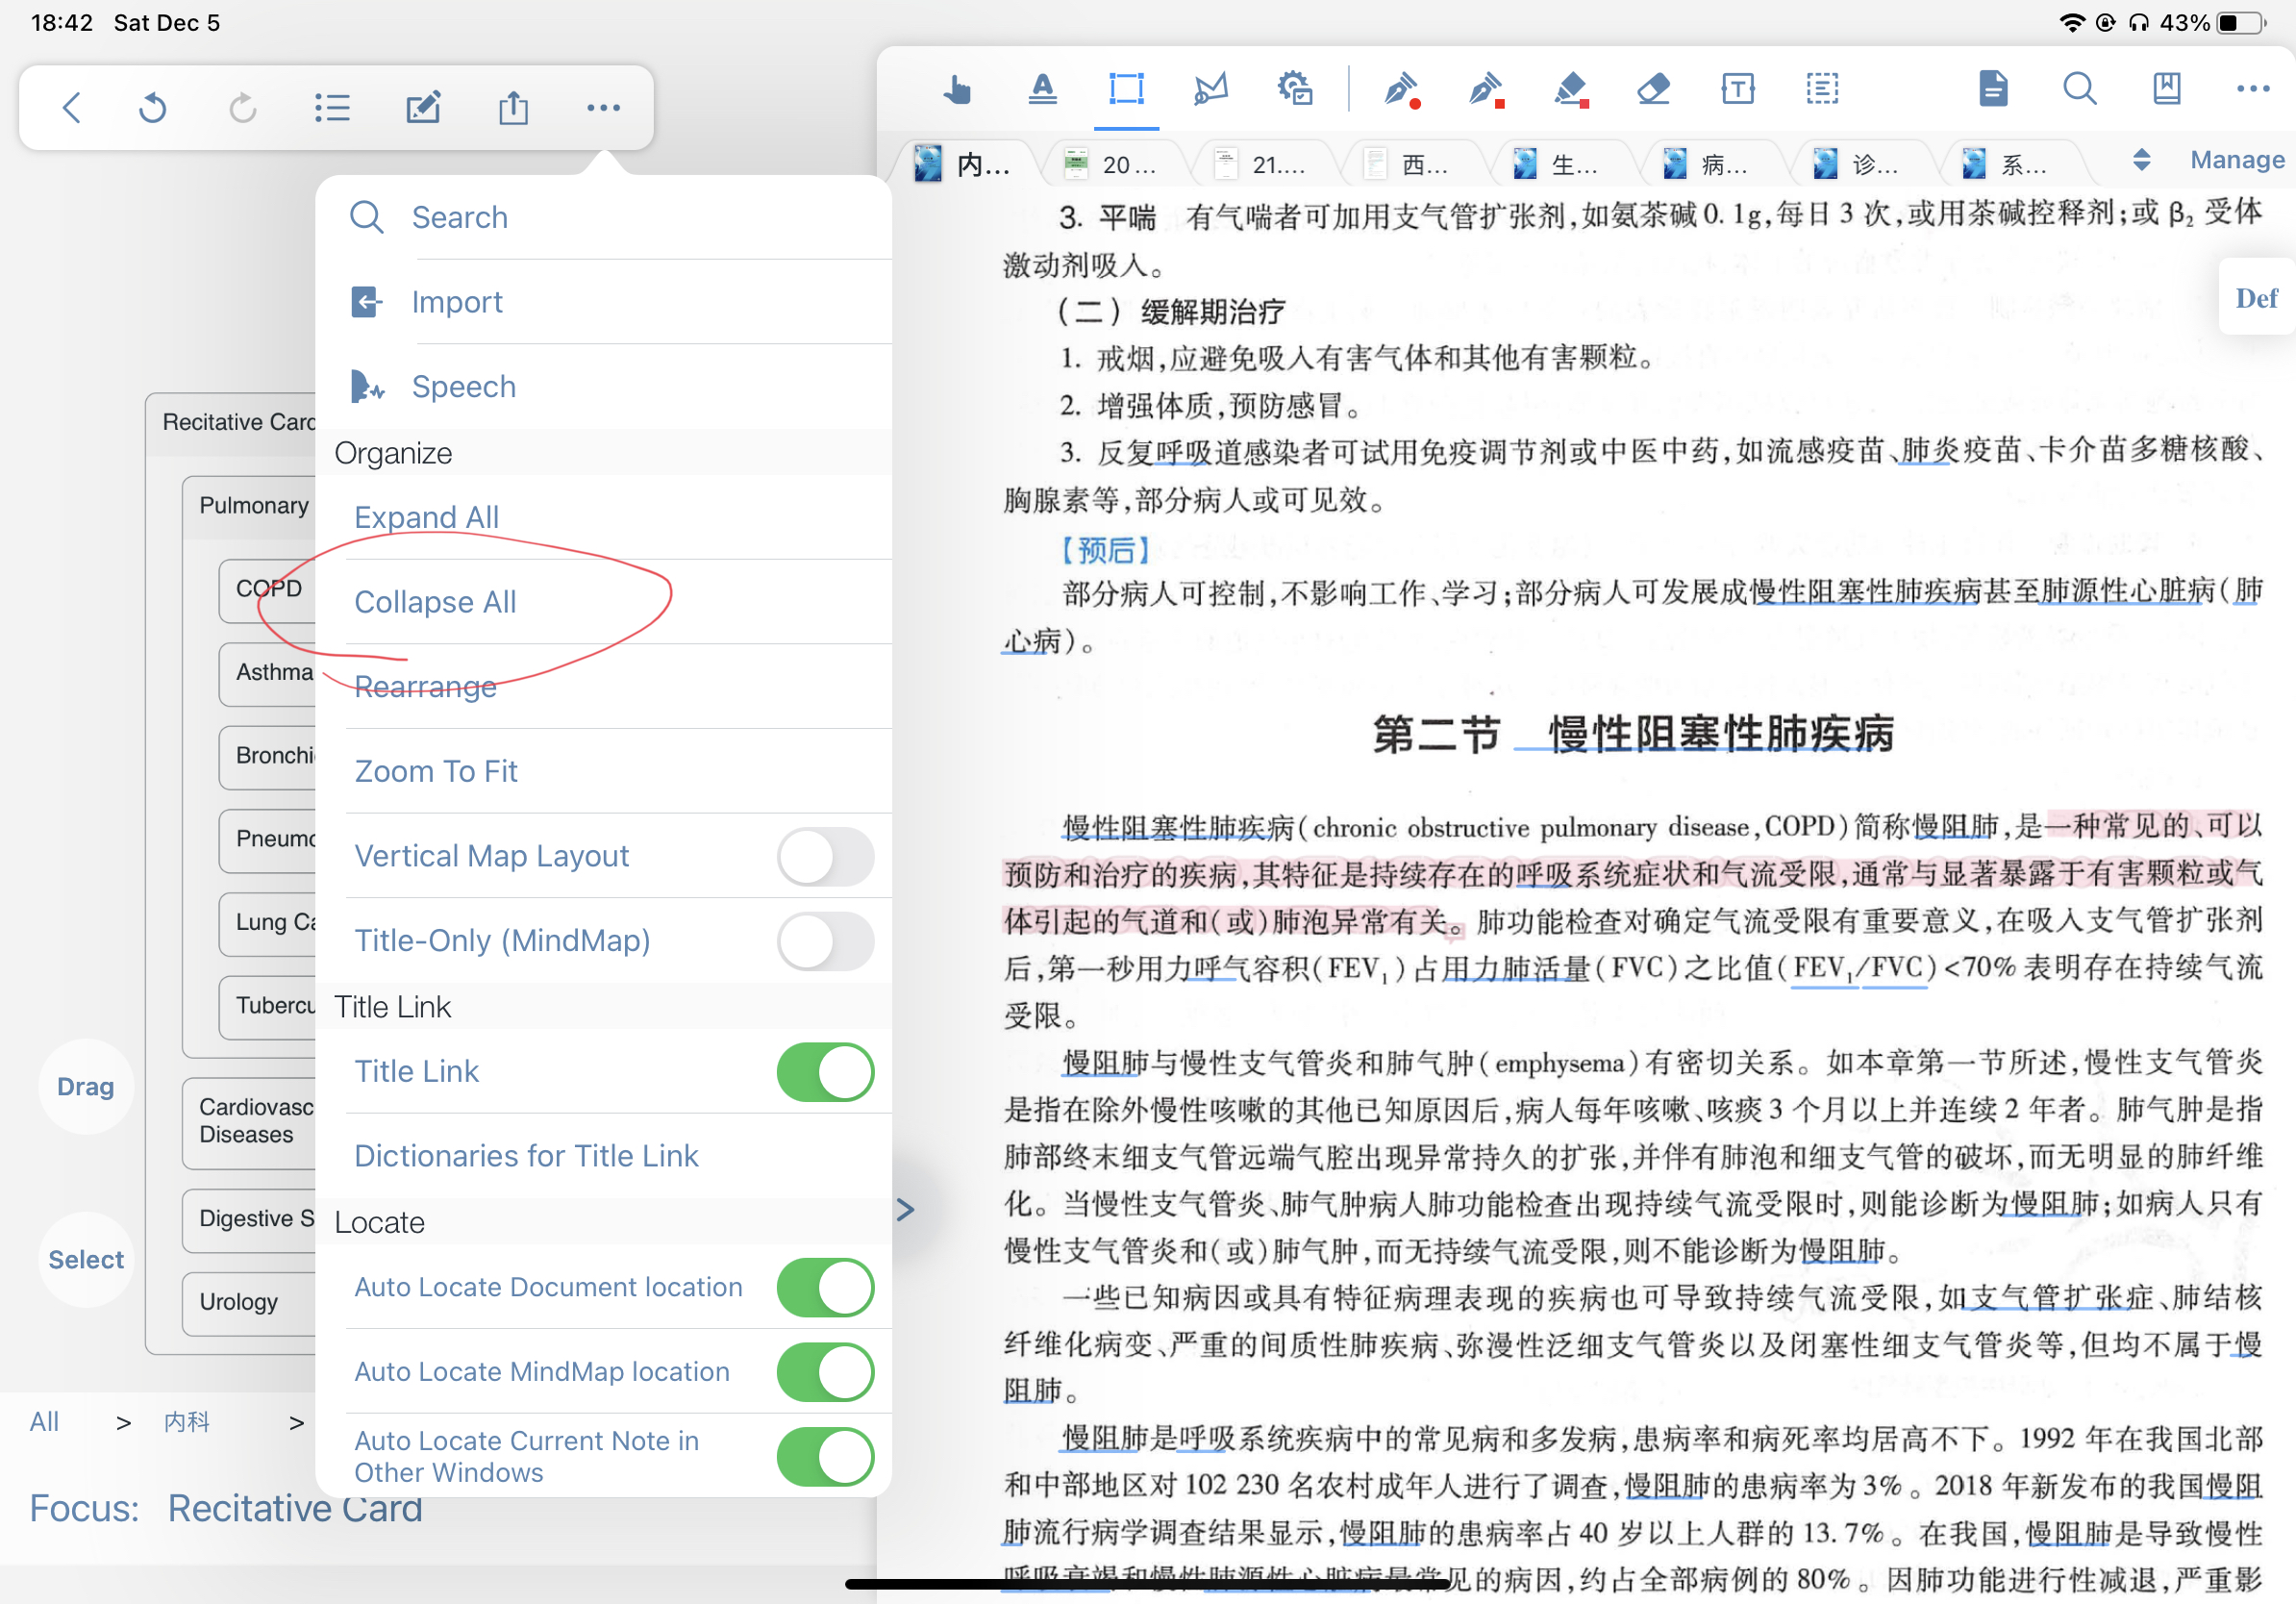Tap the undo arrow in mindmap toolbar

click(x=152, y=107)
